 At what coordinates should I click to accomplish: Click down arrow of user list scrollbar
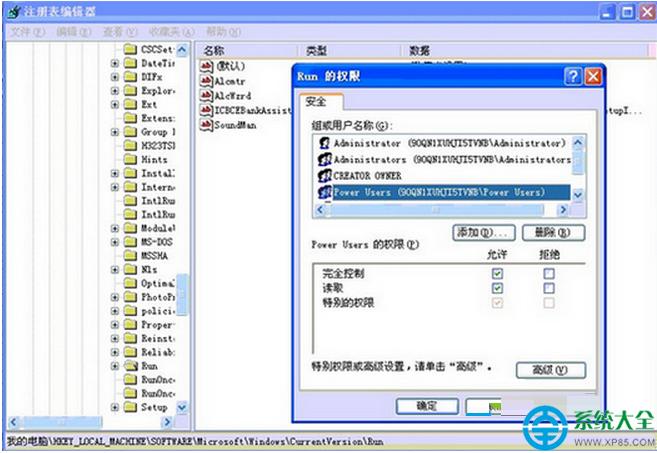578,194
